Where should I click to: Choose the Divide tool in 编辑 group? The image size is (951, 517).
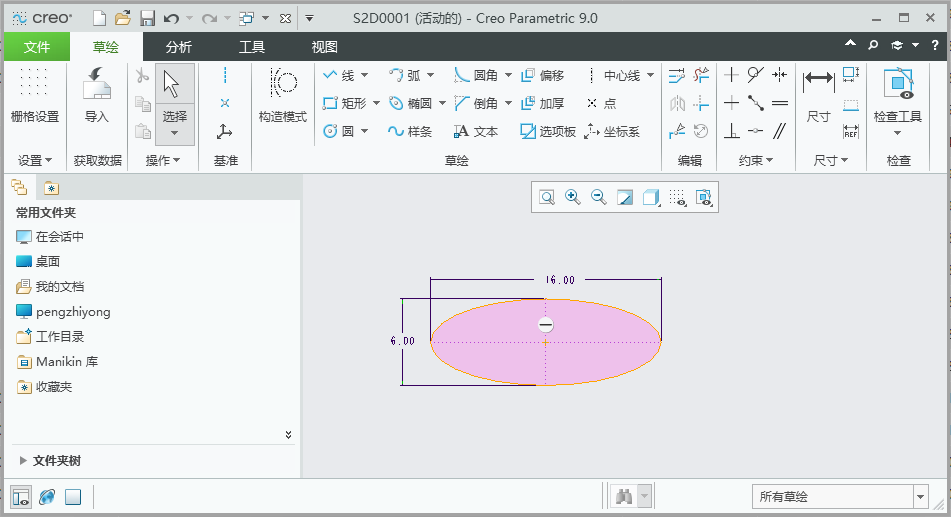[x=677, y=131]
